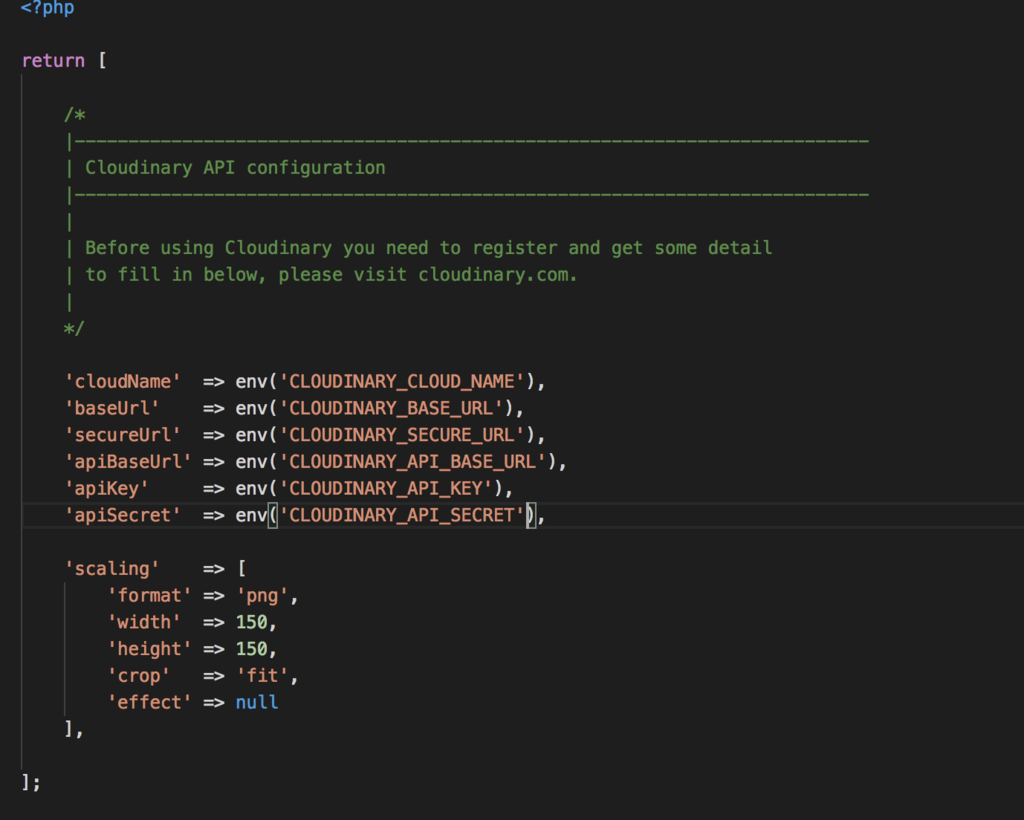Image resolution: width=1024 pixels, height=820 pixels.
Task: Click the '],' closing the scaling array
Action: [x=74, y=729]
